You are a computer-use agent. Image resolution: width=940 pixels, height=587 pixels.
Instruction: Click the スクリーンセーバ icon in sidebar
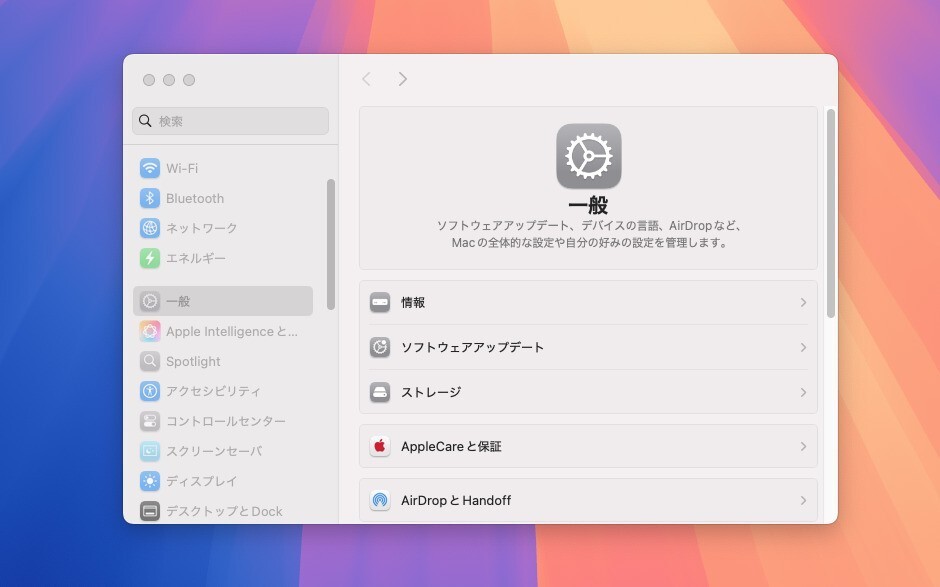tap(150, 451)
